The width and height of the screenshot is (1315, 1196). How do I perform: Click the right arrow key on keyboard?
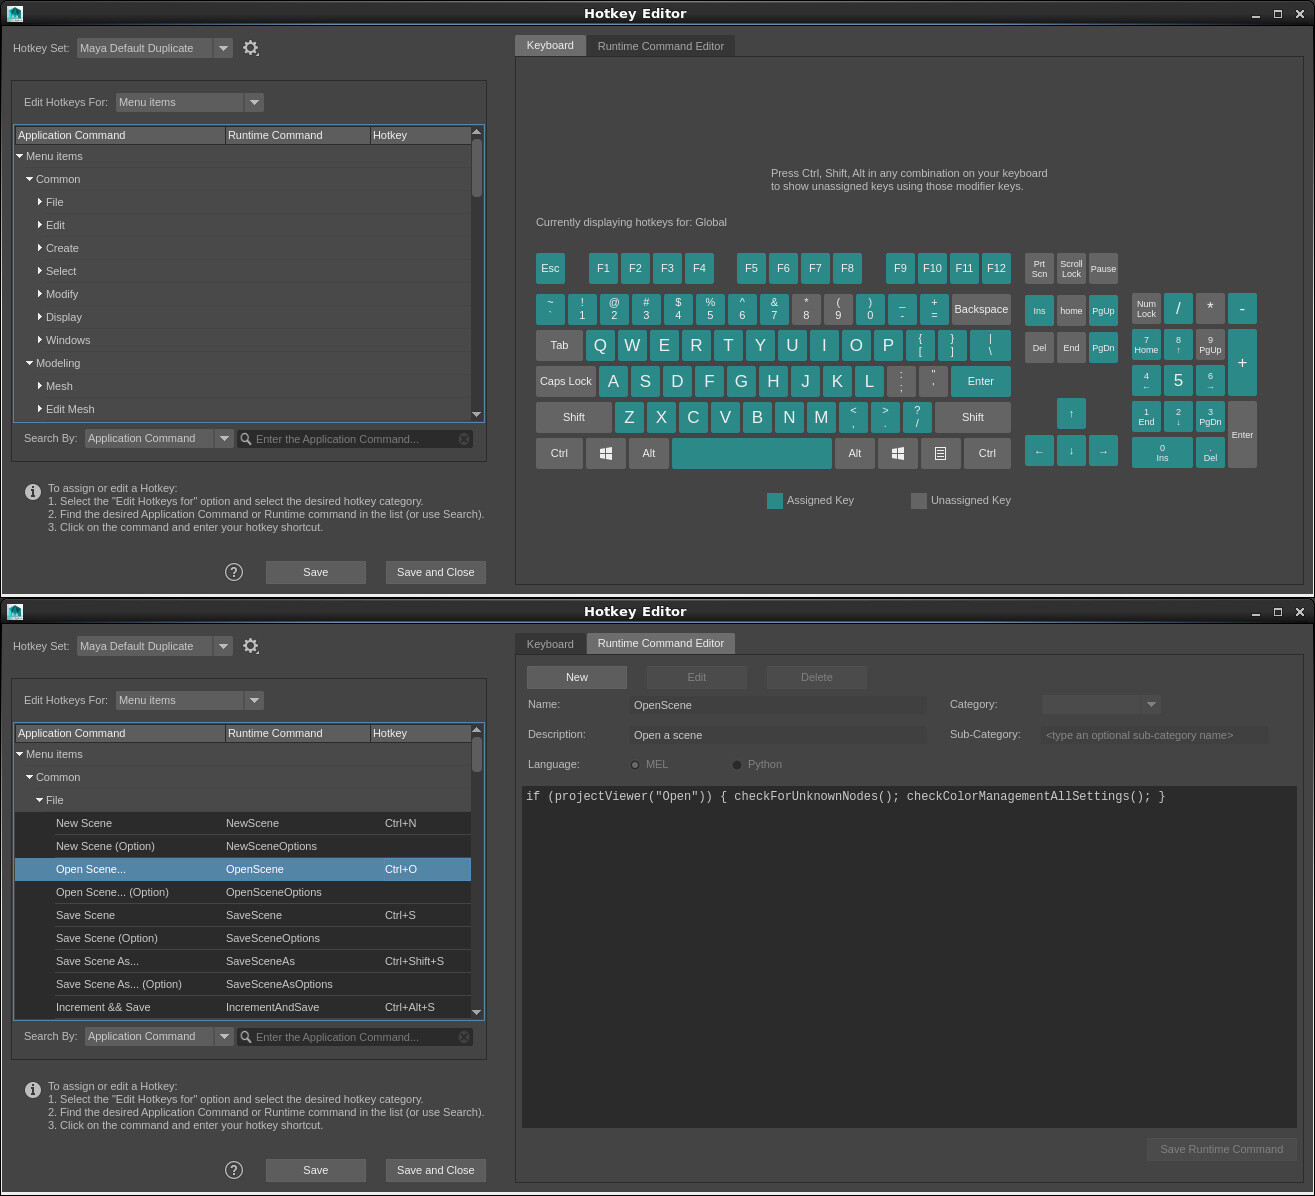(x=1103, y=451)
